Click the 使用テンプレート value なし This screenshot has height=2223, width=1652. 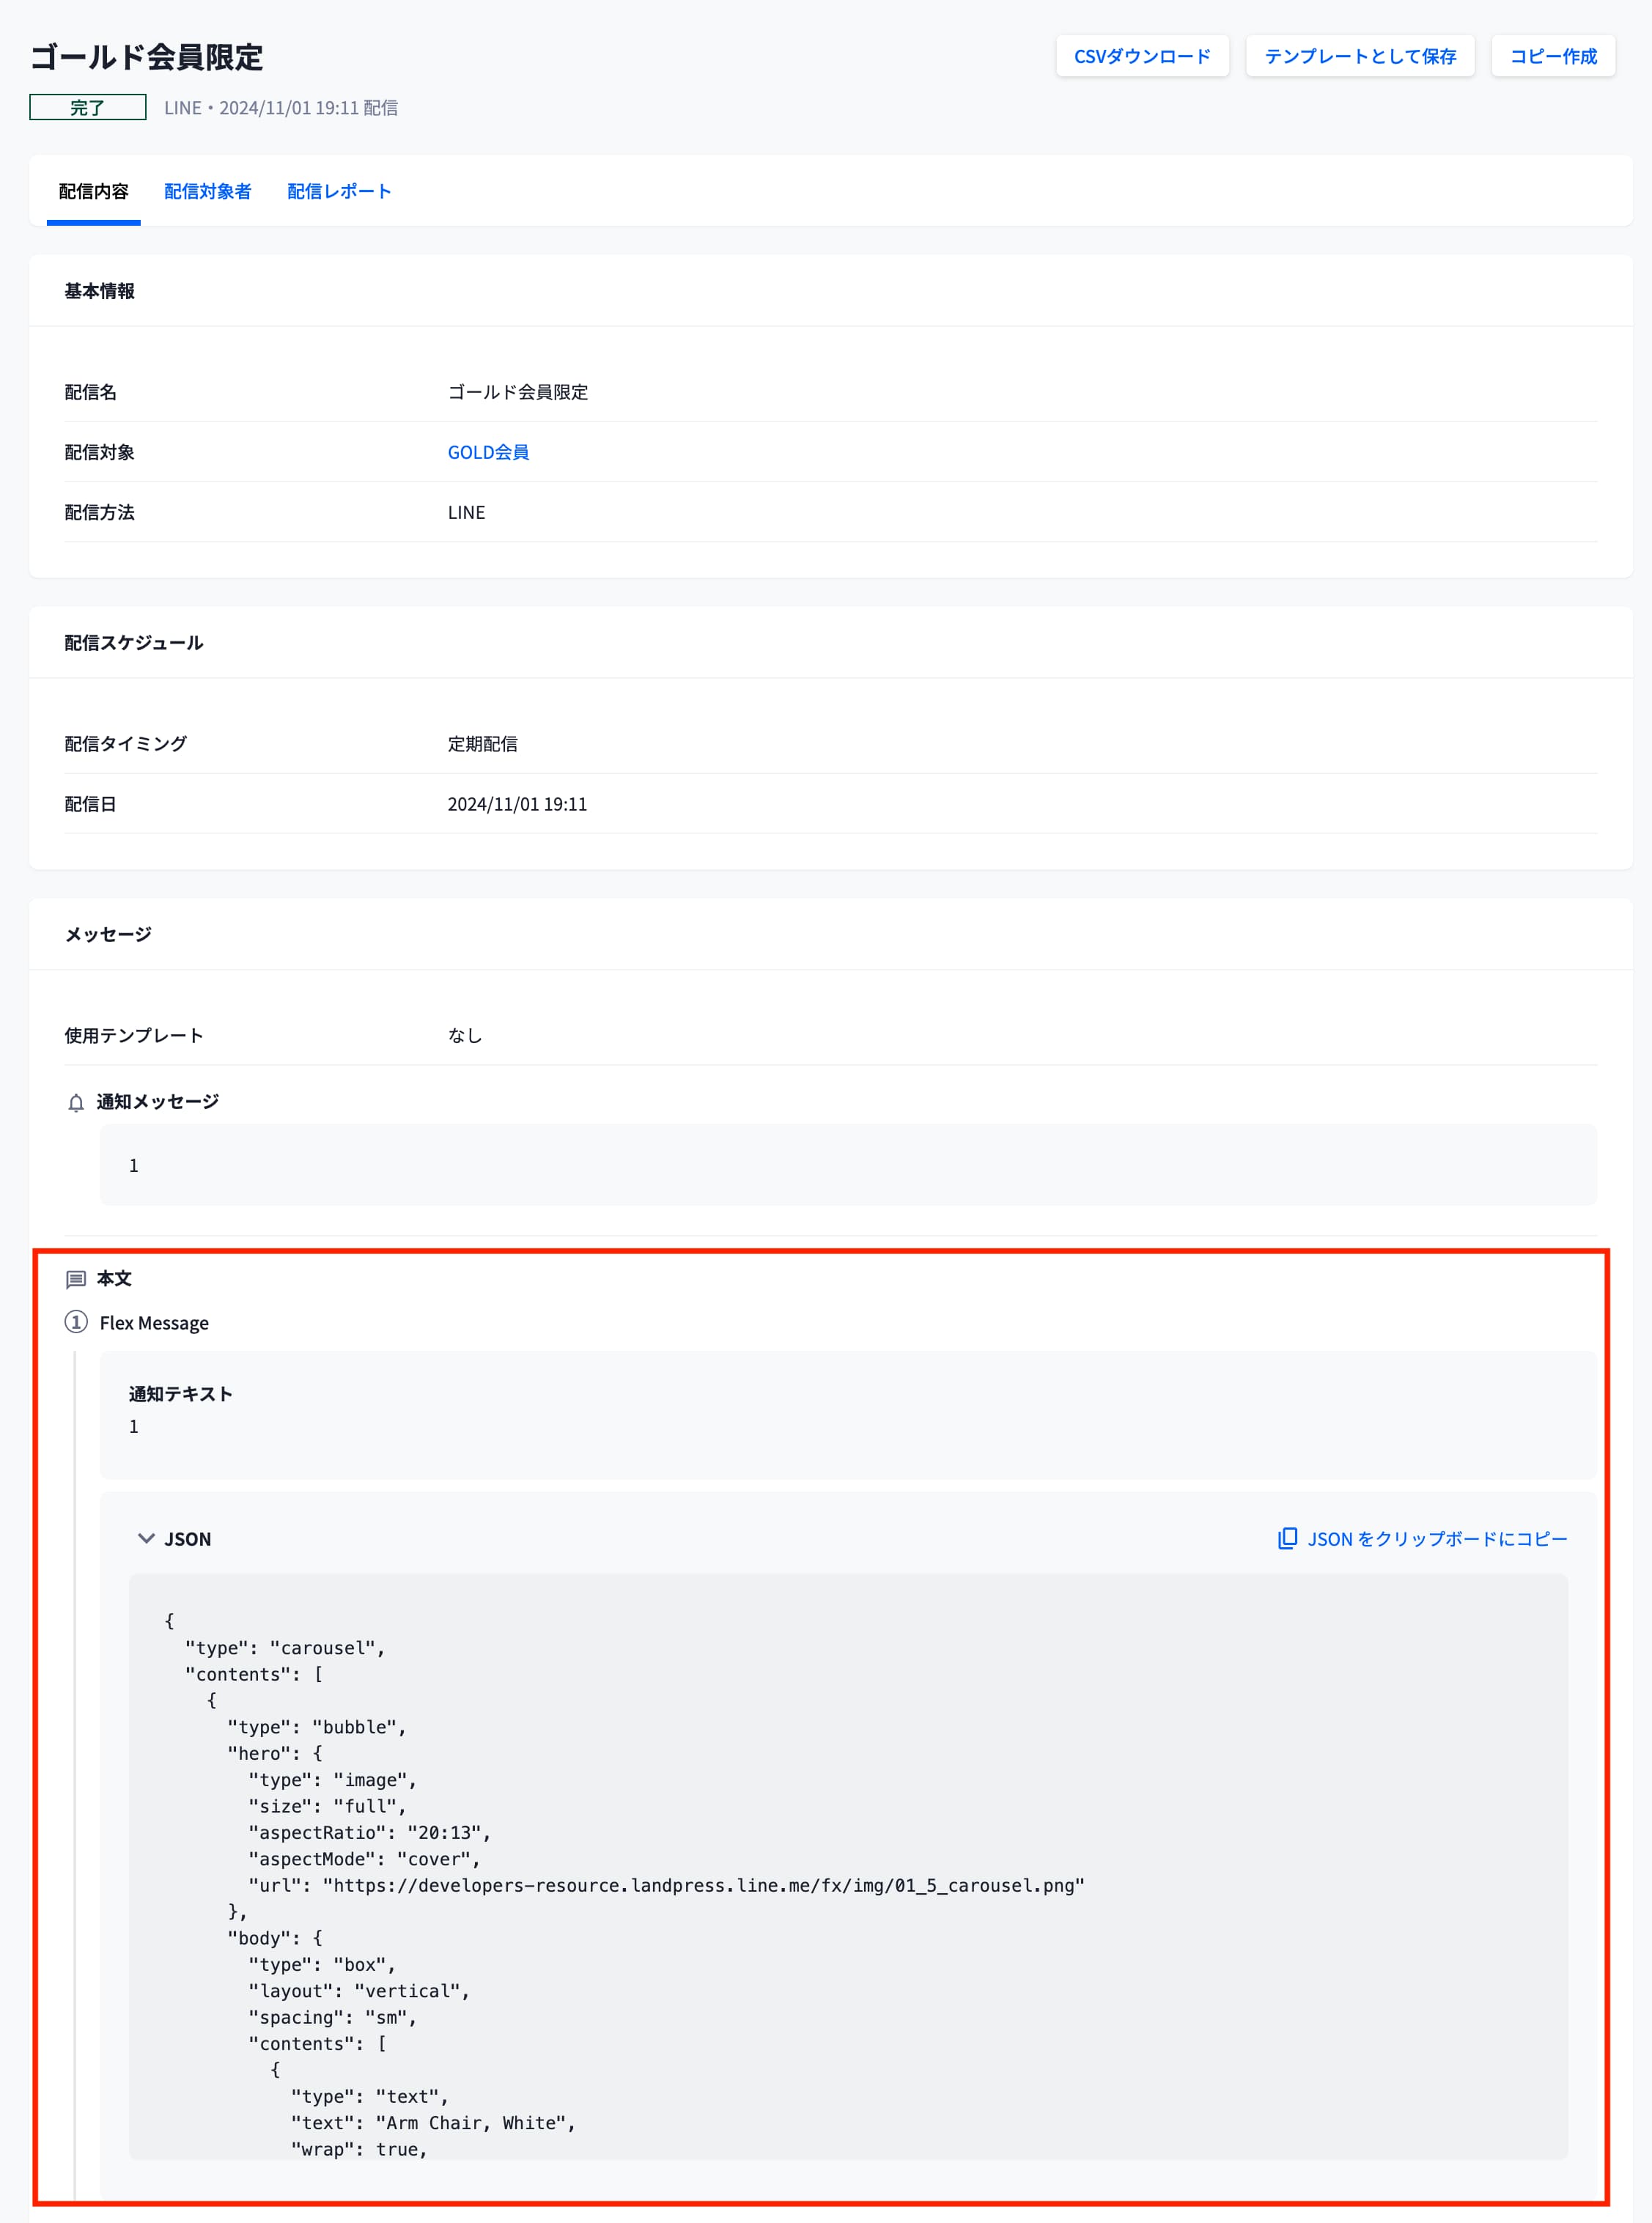[x=465, y=1035]
